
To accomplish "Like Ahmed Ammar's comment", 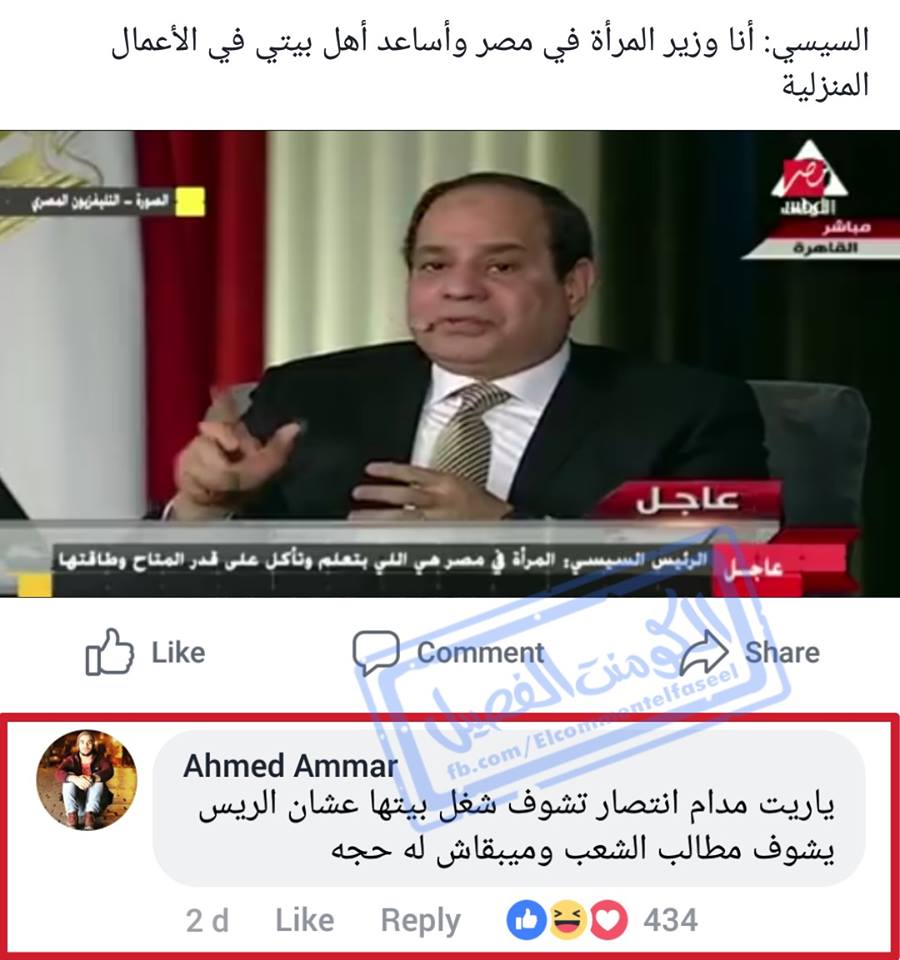I will click(305, 920).
